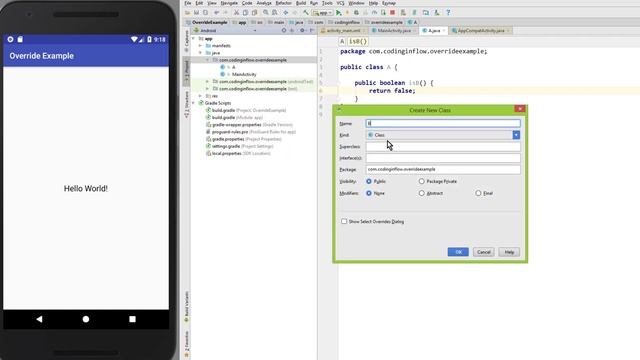Open the Structure side tool window
The image size is (640, 360).
tap(187, 105)
